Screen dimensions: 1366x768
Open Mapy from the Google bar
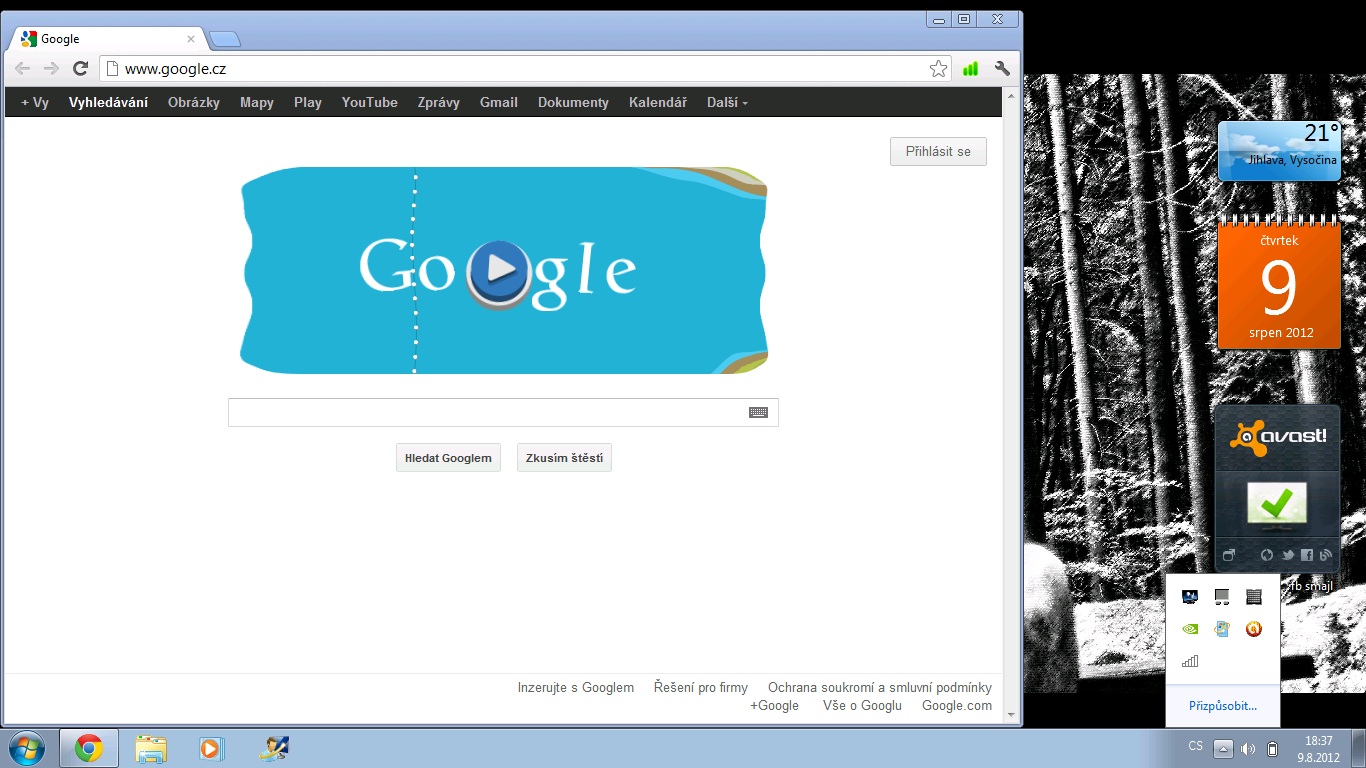pos(257,102)
